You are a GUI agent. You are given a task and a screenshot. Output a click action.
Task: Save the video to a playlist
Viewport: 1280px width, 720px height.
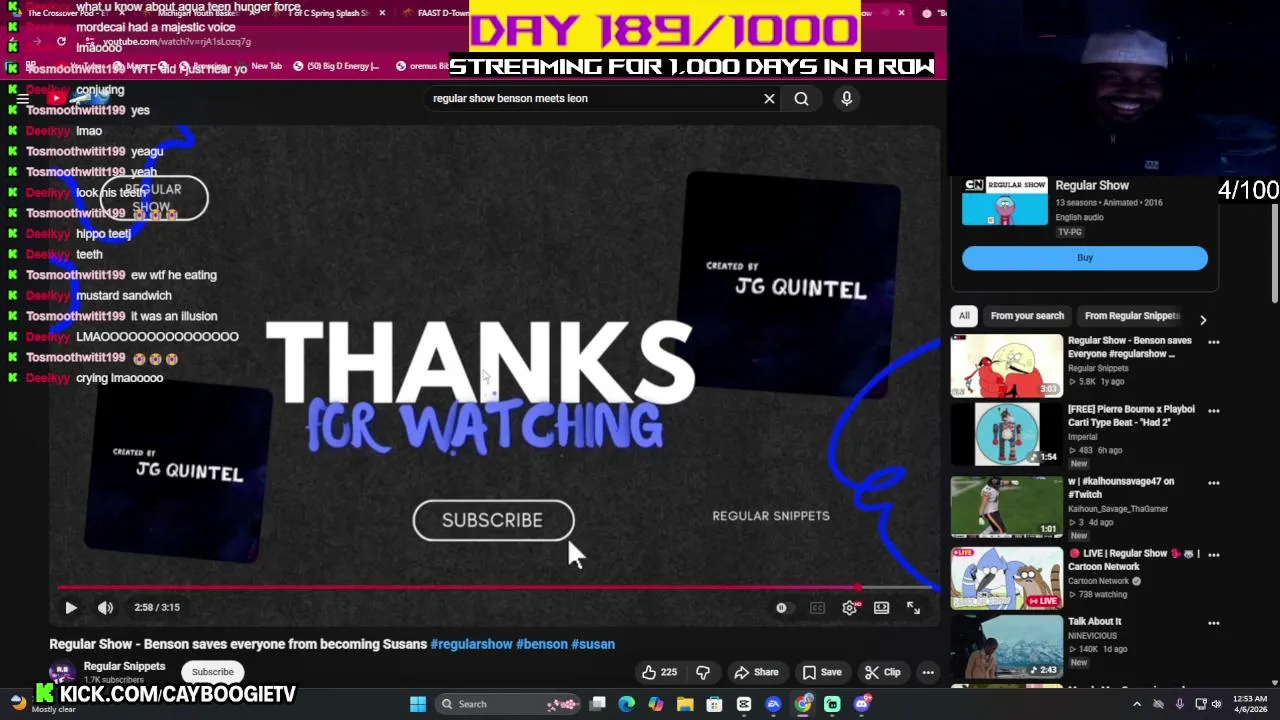click(x=822, y=672)
